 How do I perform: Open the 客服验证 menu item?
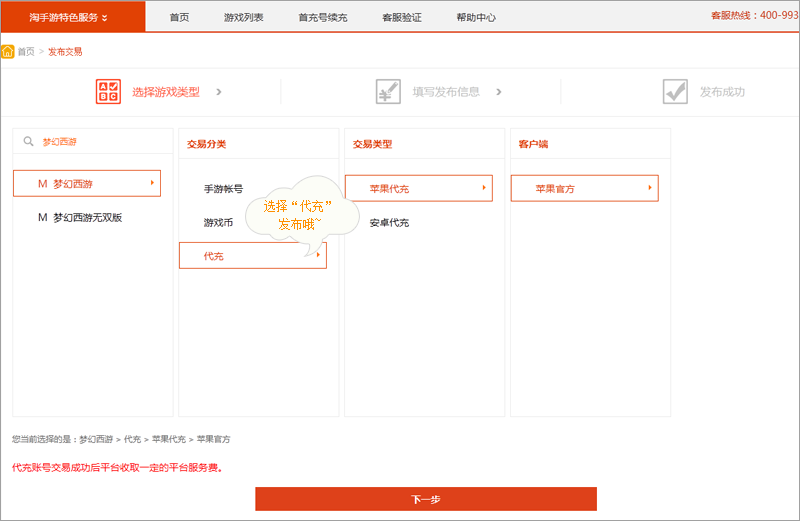tap(402, 17)
